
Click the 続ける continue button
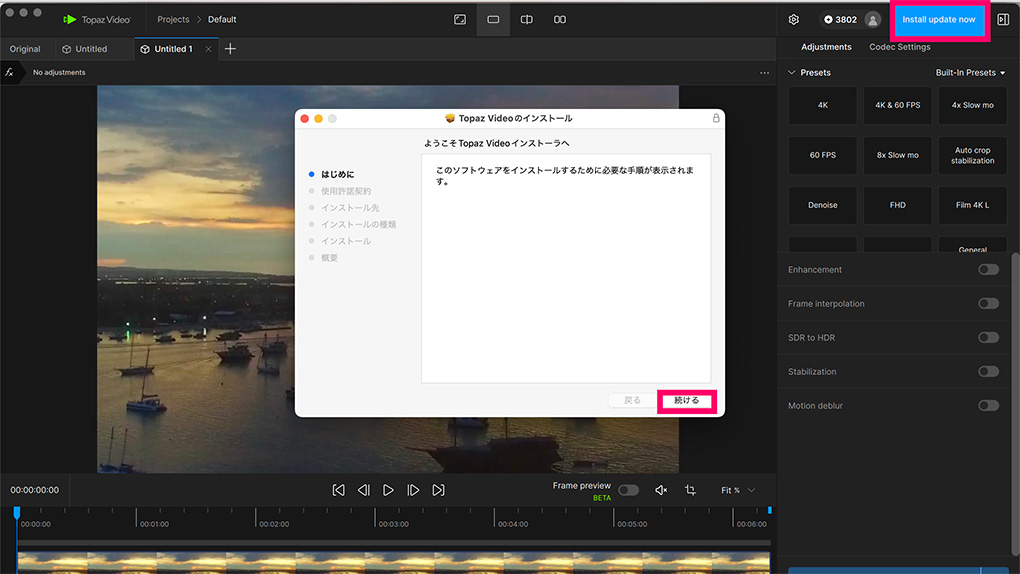[686, 400]
